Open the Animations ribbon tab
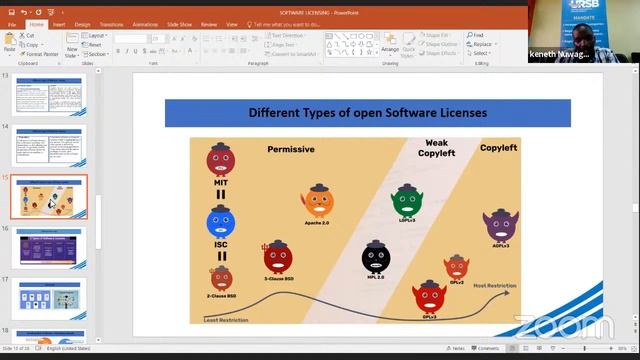The width and height of the screenshot is (640, 360). 145,24
